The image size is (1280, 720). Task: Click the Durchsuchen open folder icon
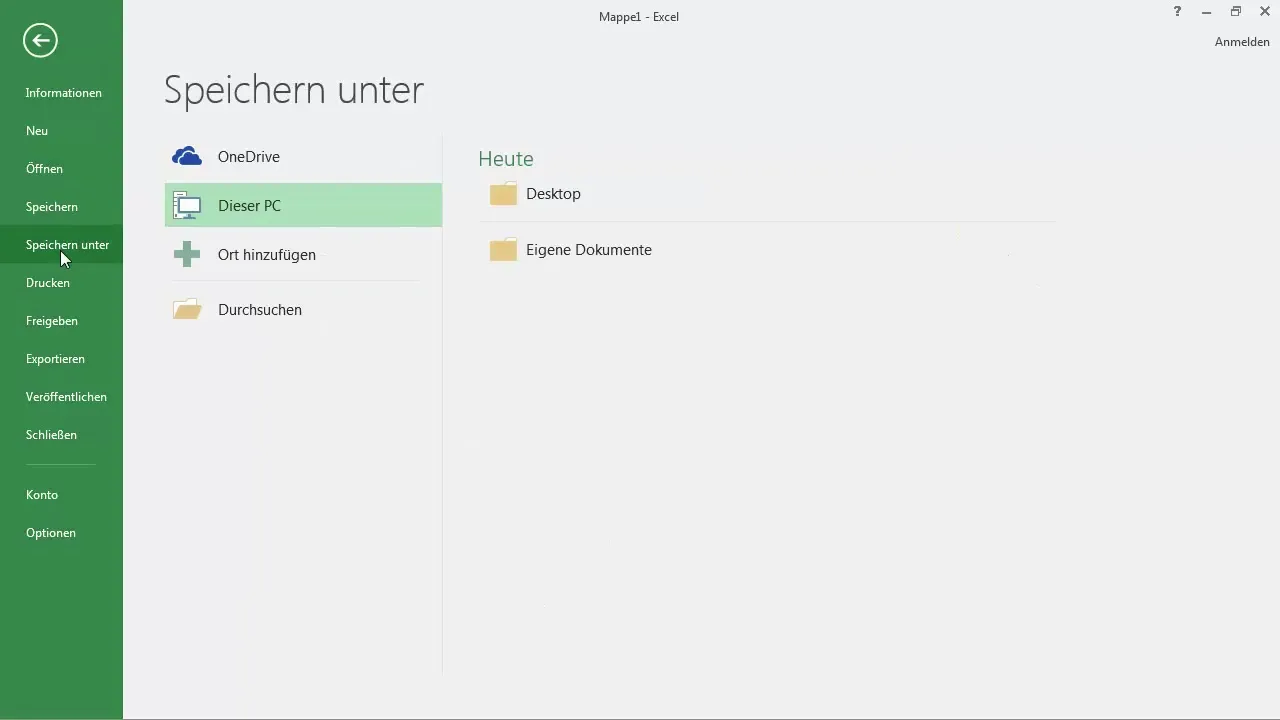point(187,309)
